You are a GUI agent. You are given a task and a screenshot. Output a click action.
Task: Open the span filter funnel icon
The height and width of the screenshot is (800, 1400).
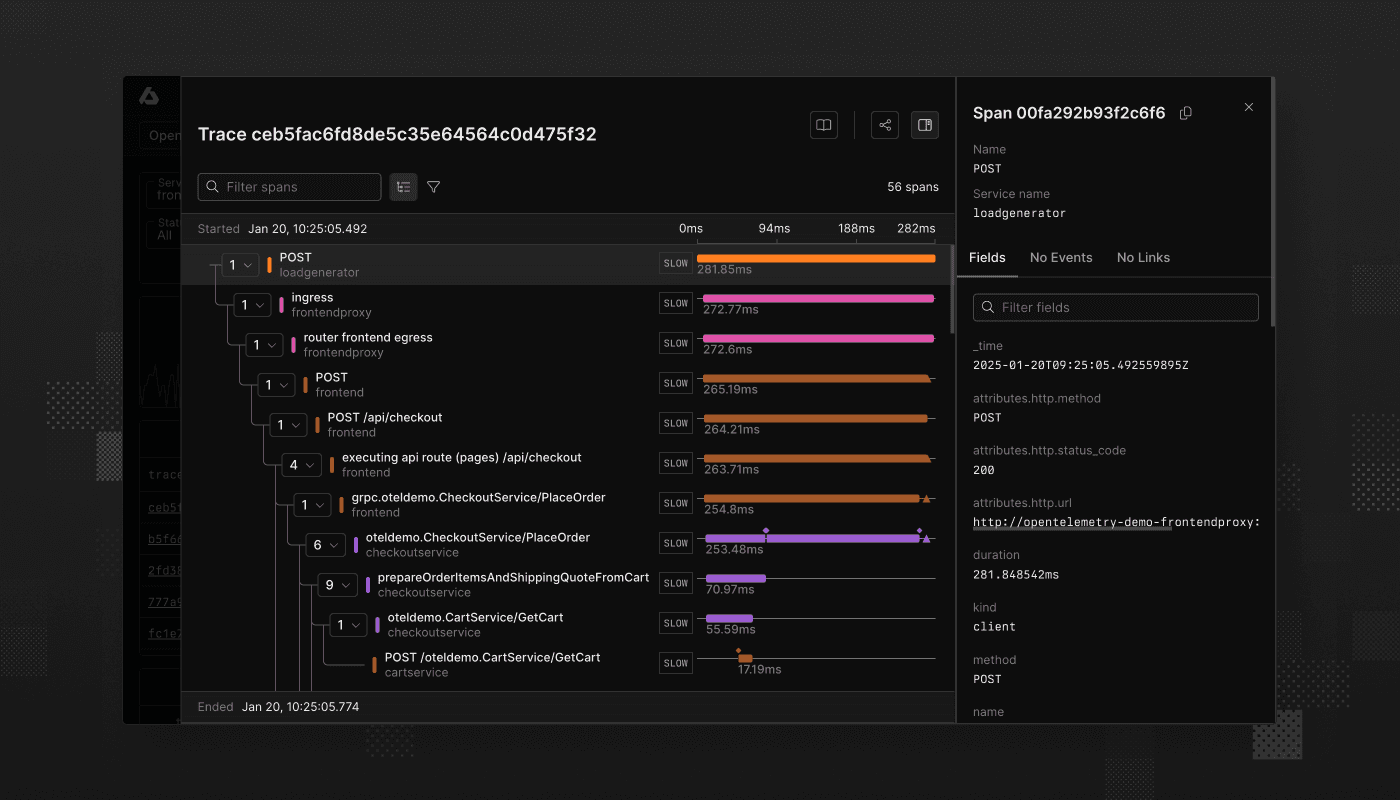tap(433, 187)
